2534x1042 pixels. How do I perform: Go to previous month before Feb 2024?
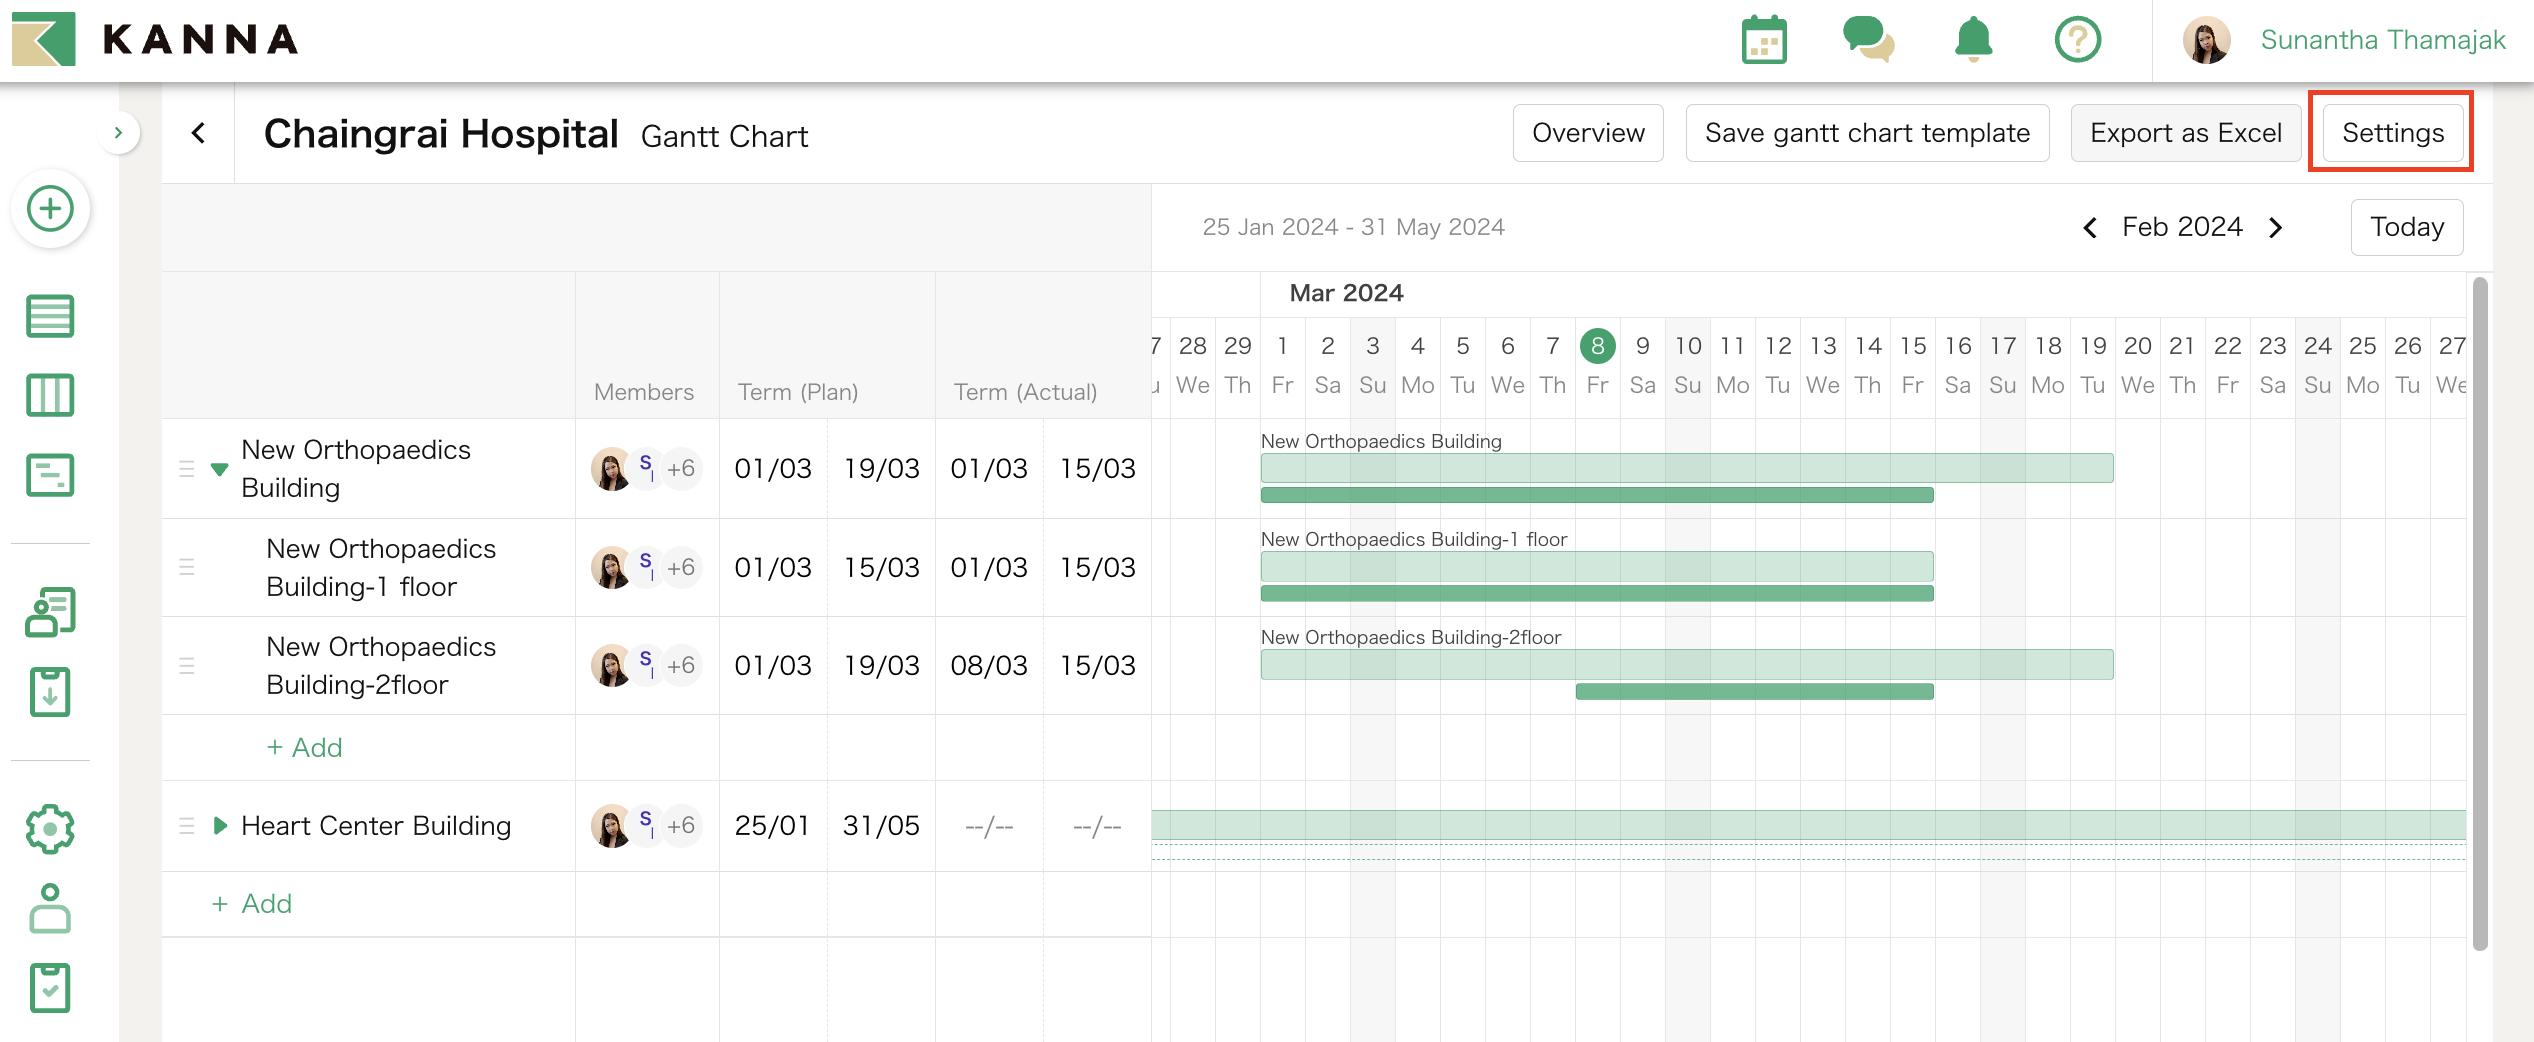(2090, 228)
